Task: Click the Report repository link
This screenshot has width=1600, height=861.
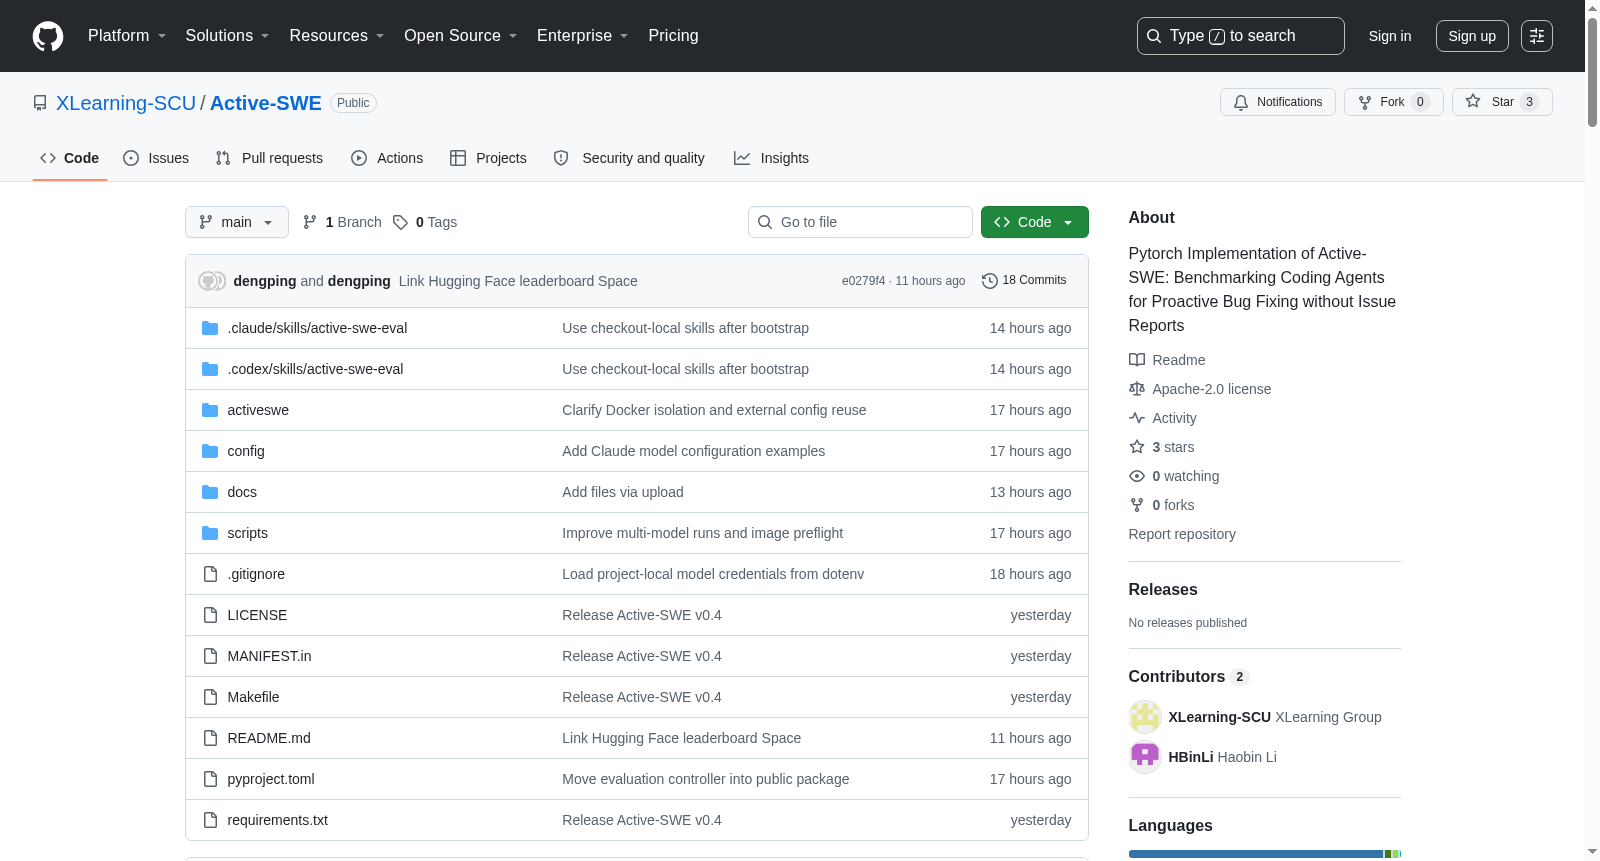Action: [x=1182, y=534]
